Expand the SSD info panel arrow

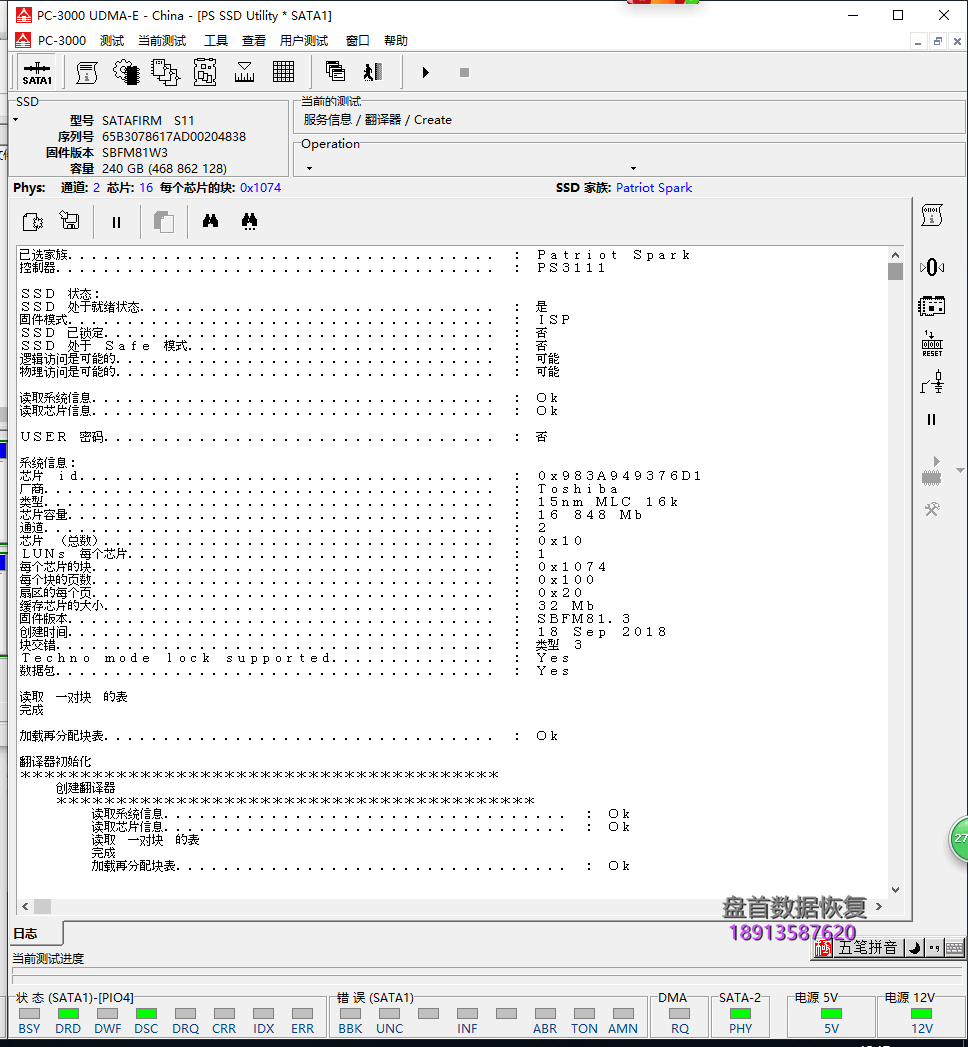16,120
